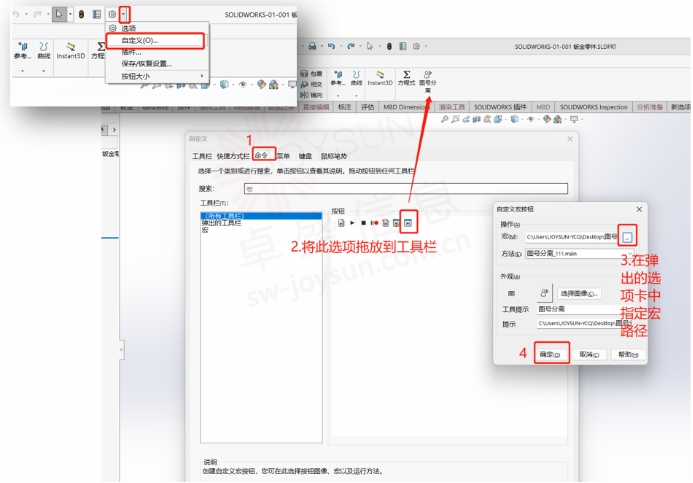The width and height of the screenshot is (693, 483).
Task: Click Apply Scene icon in main view toolbar
Action: point(558,119)
